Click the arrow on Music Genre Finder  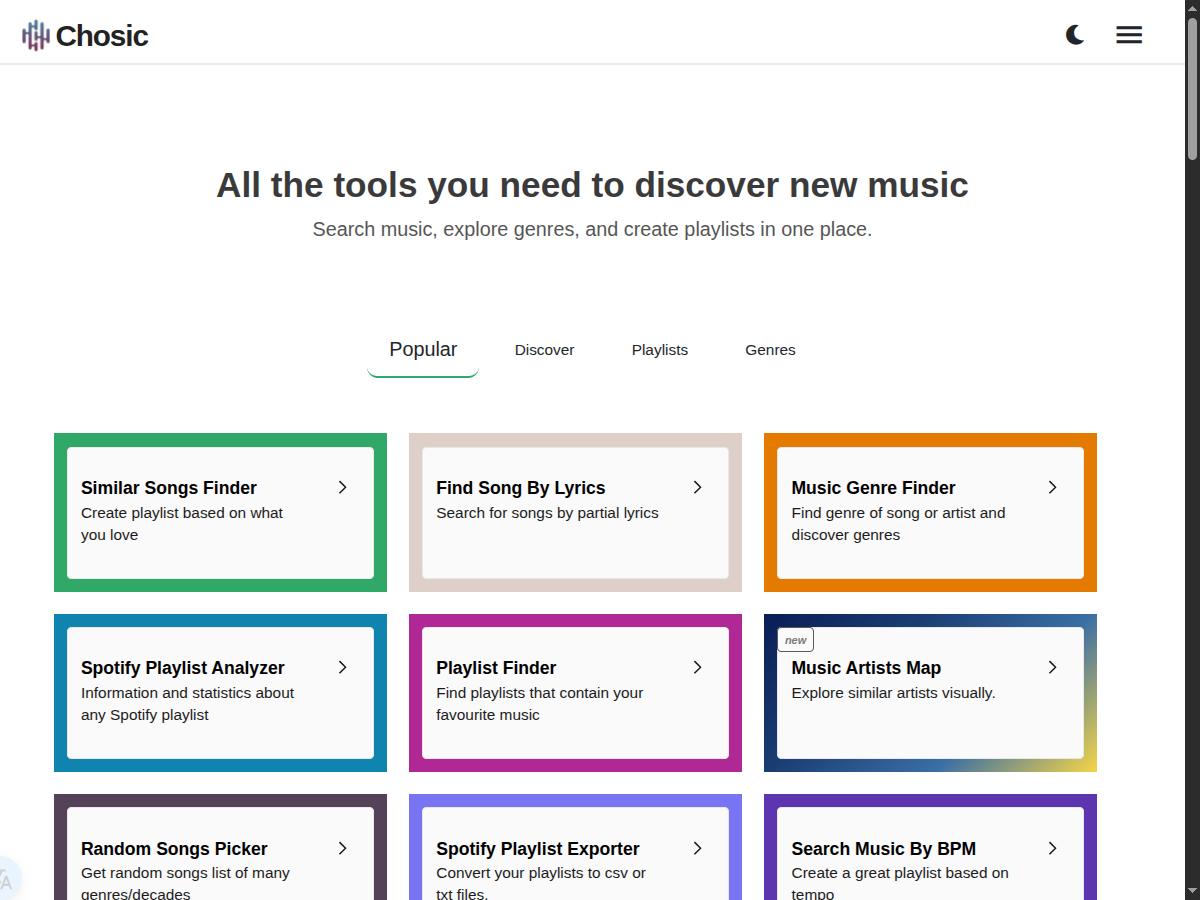click(1052, 487)
